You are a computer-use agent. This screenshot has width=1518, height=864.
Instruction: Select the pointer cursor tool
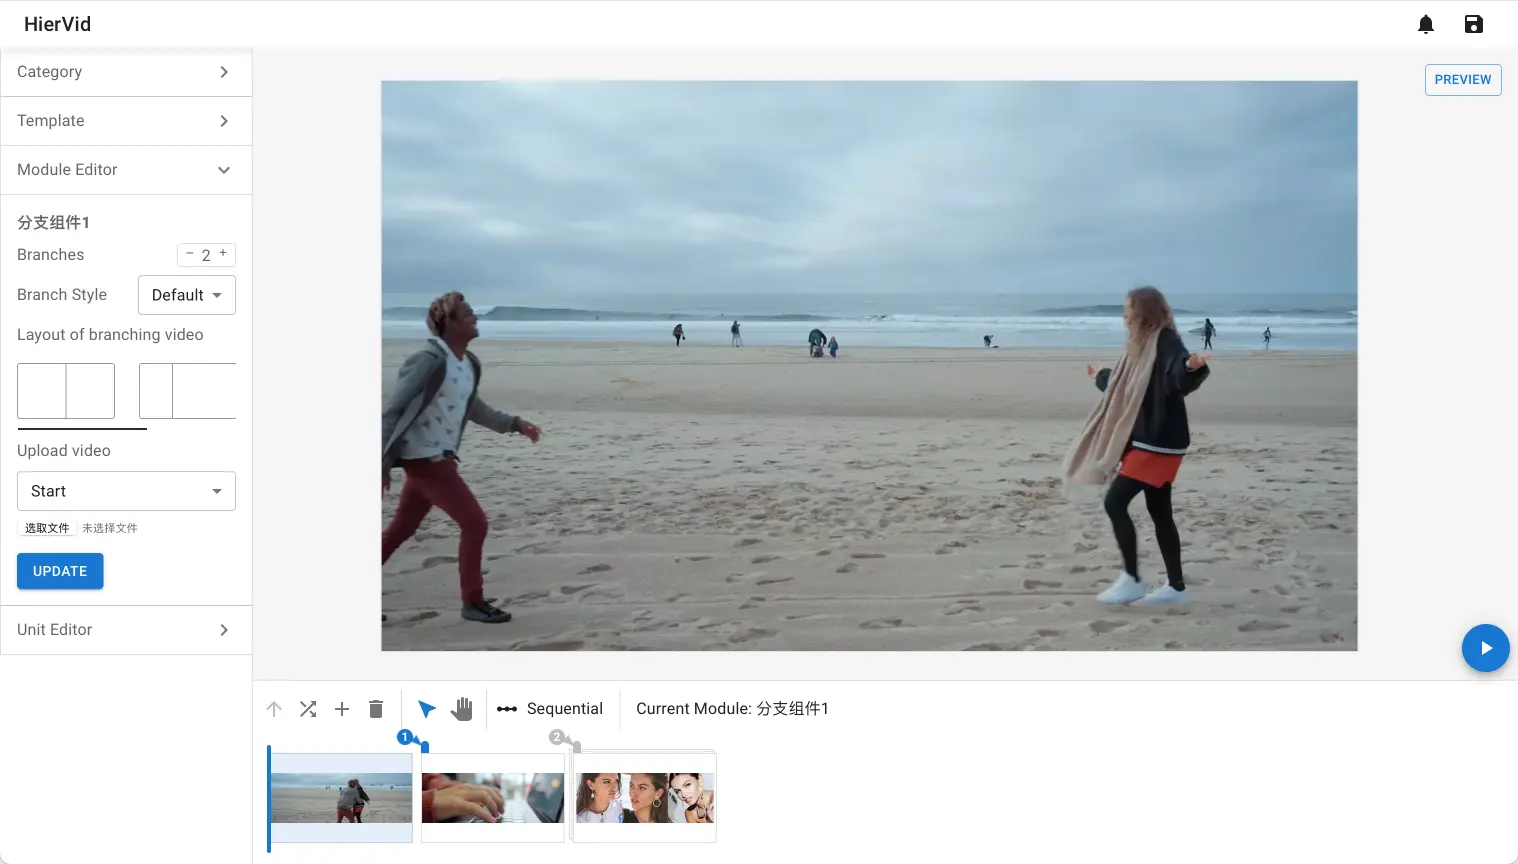click(x=427, y=709)
